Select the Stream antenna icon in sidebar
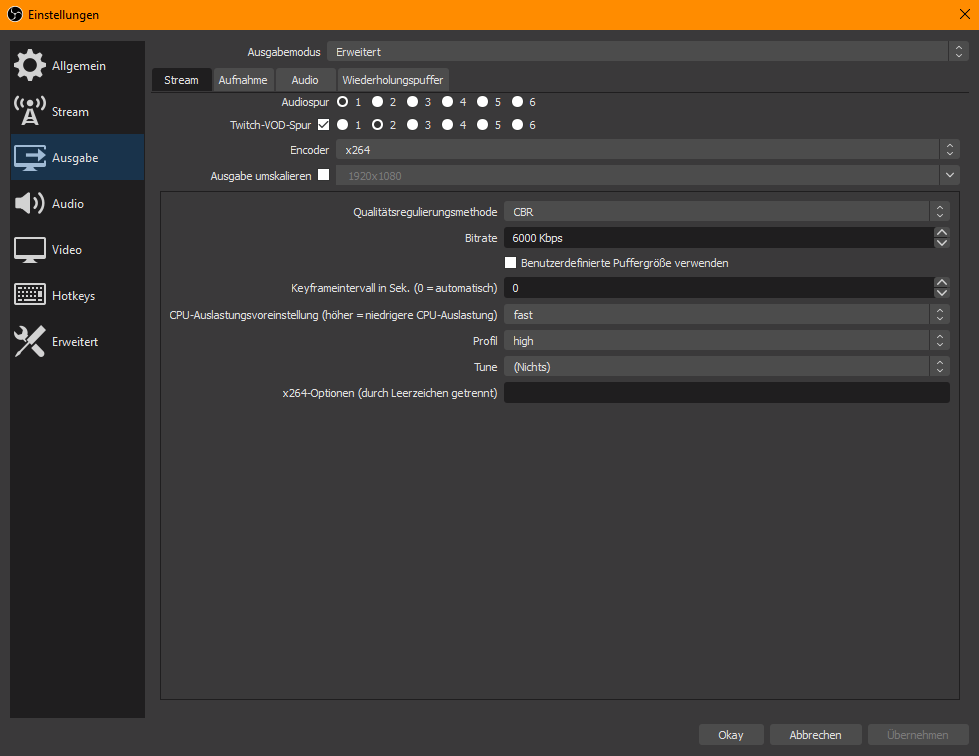 (x=29, y=112)
